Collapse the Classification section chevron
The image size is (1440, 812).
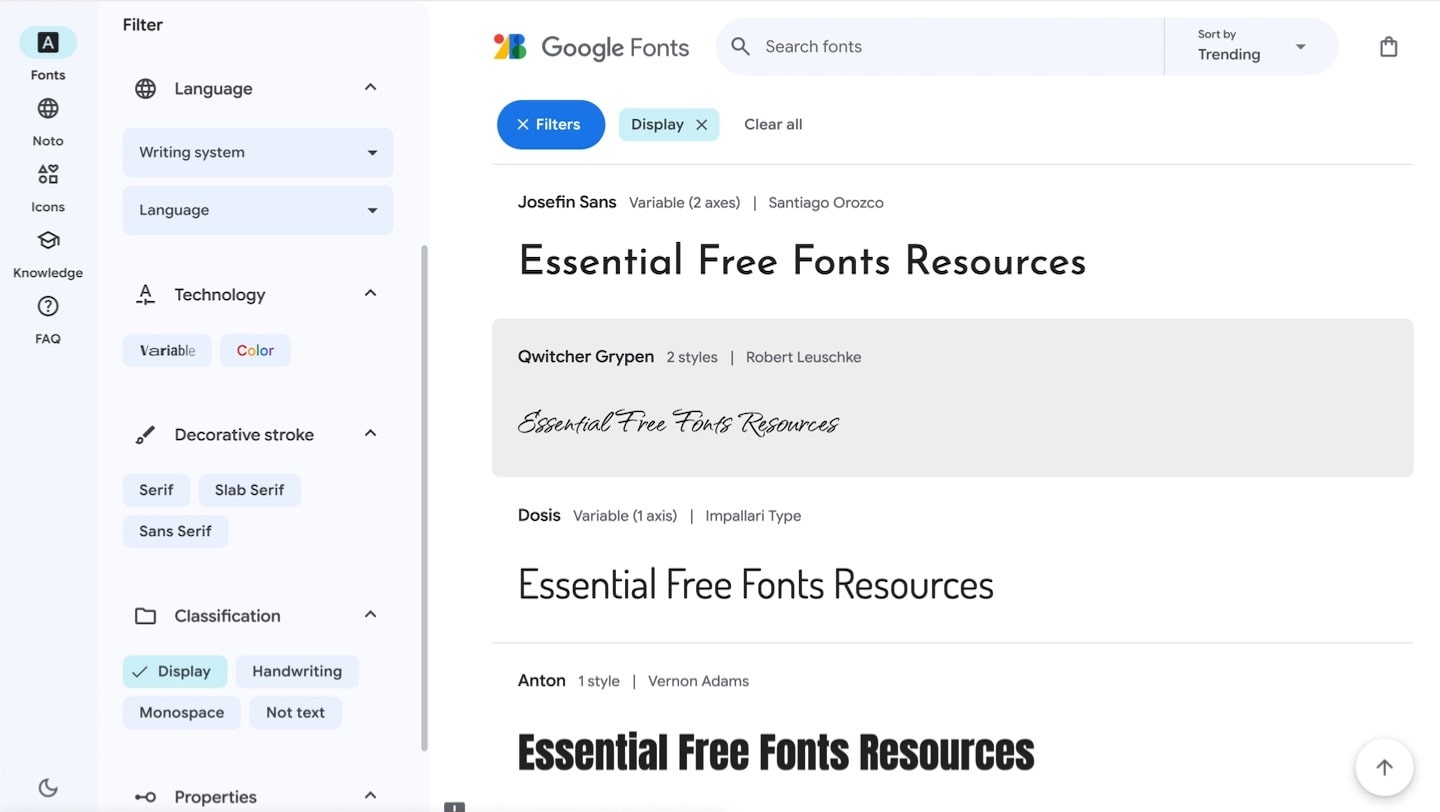point(370,616)
